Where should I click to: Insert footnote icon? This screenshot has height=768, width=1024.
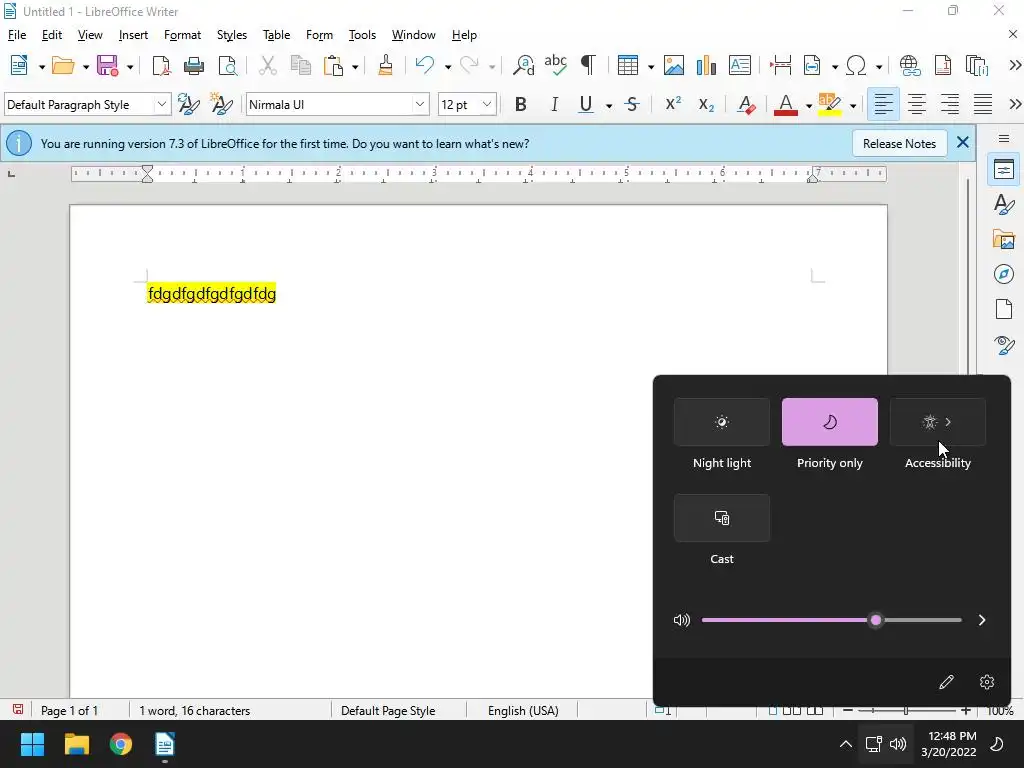click(943, 65)
